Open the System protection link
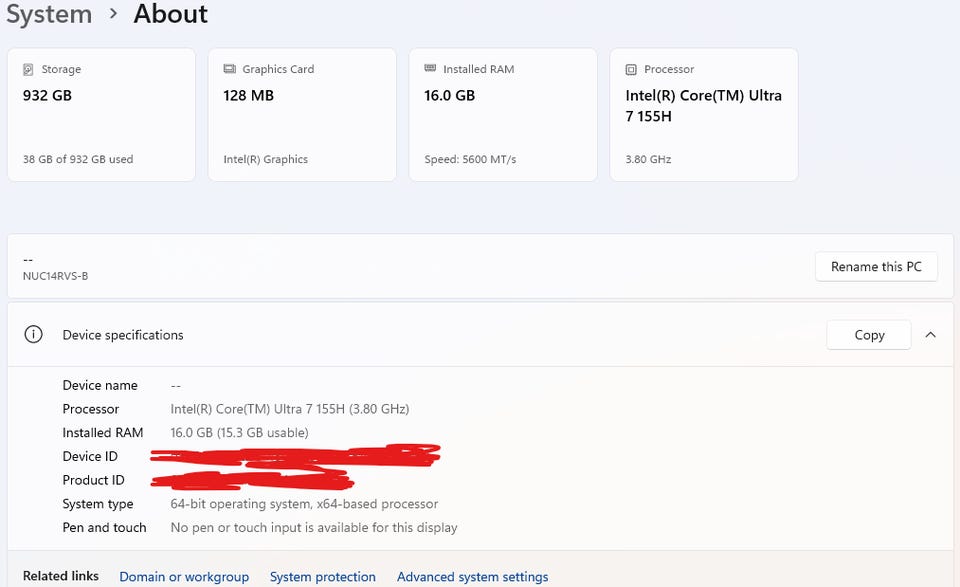Viewport: 960px width, 587px height. pos(322,577)
